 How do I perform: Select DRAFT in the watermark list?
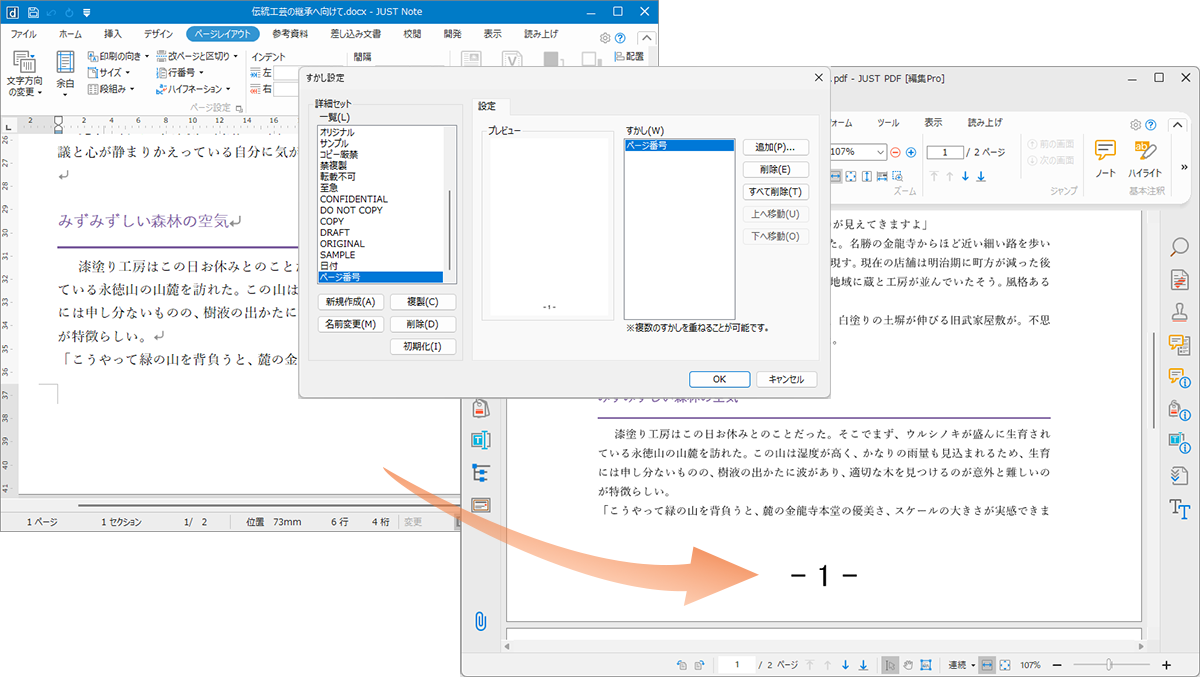335,233
